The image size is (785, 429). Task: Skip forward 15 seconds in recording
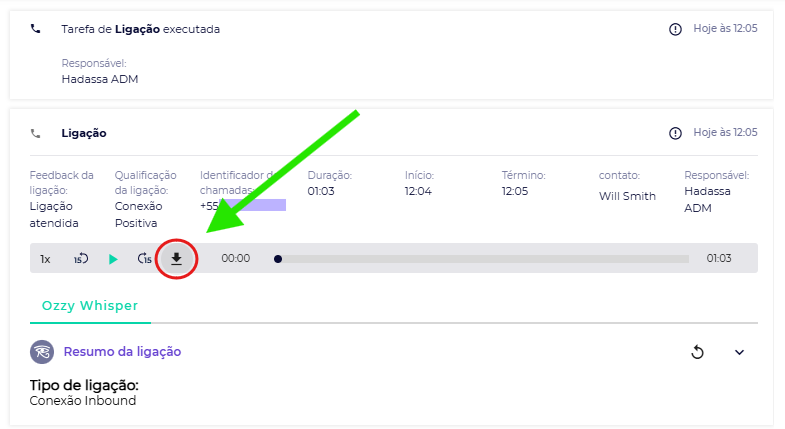tap(145, 259)
